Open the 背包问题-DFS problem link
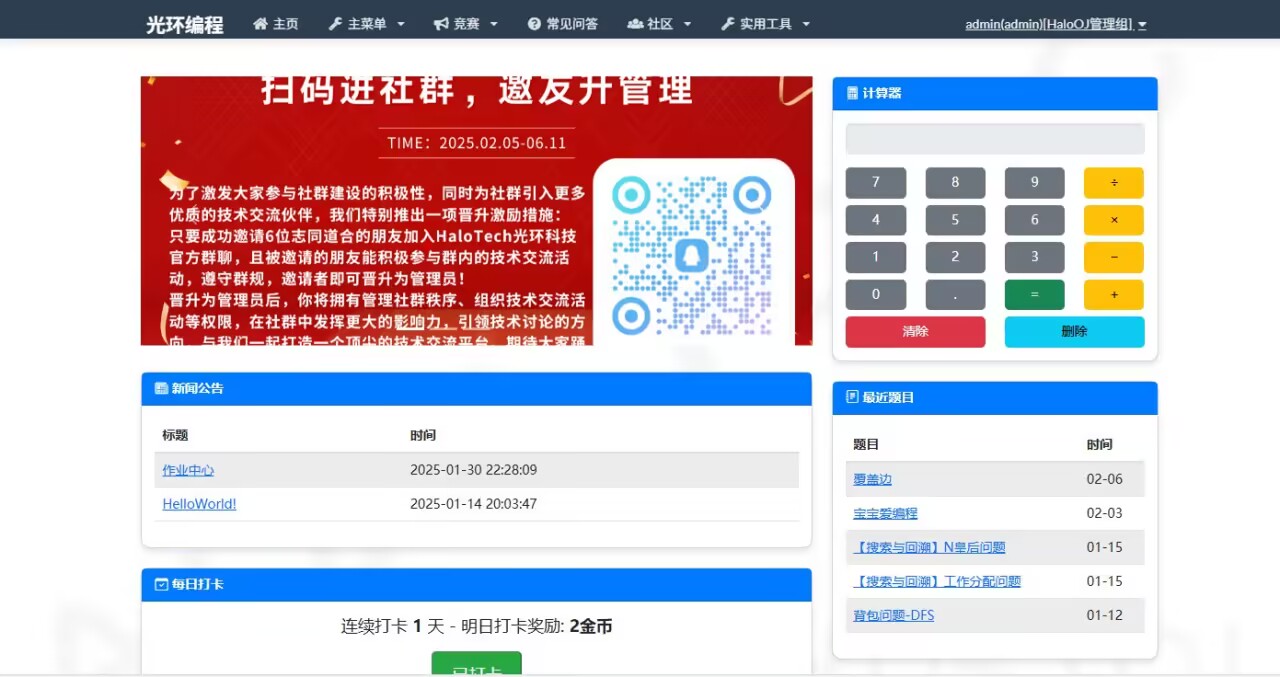 coord(894,615)
